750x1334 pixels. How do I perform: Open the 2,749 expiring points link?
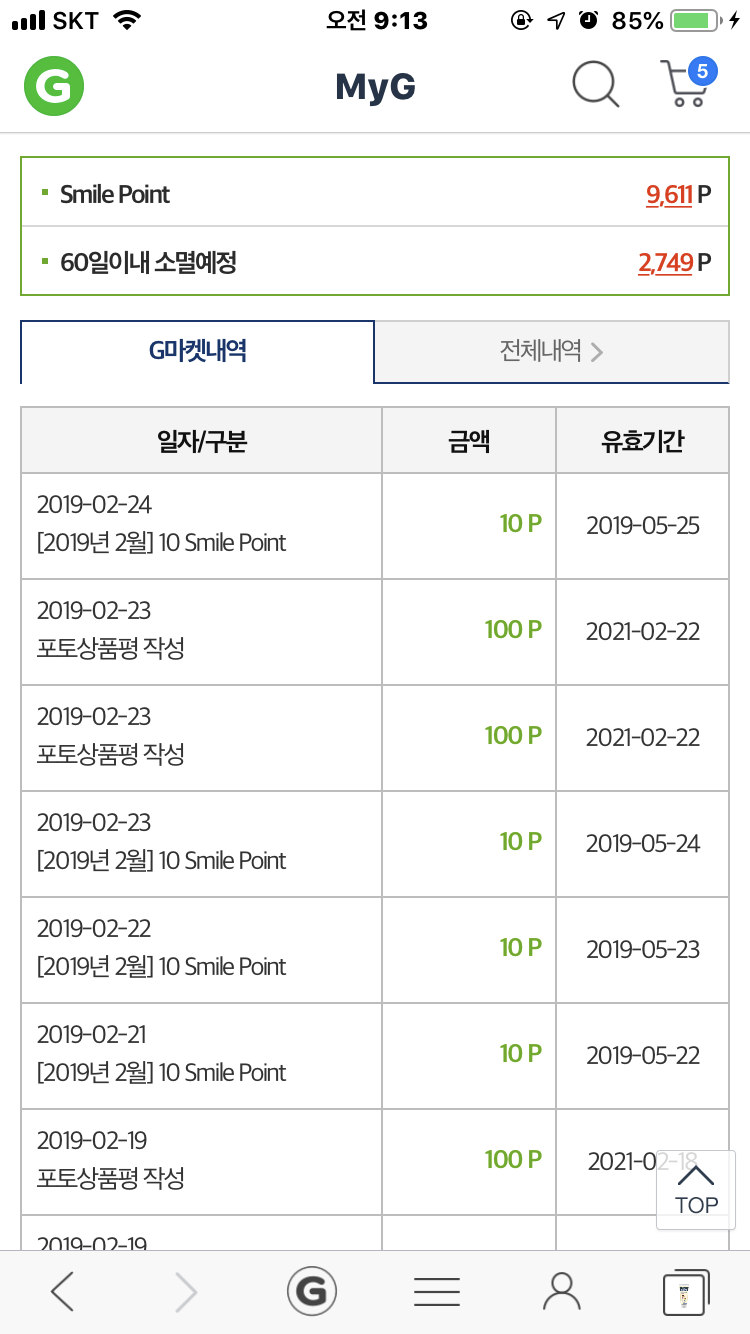click(665, 263)
